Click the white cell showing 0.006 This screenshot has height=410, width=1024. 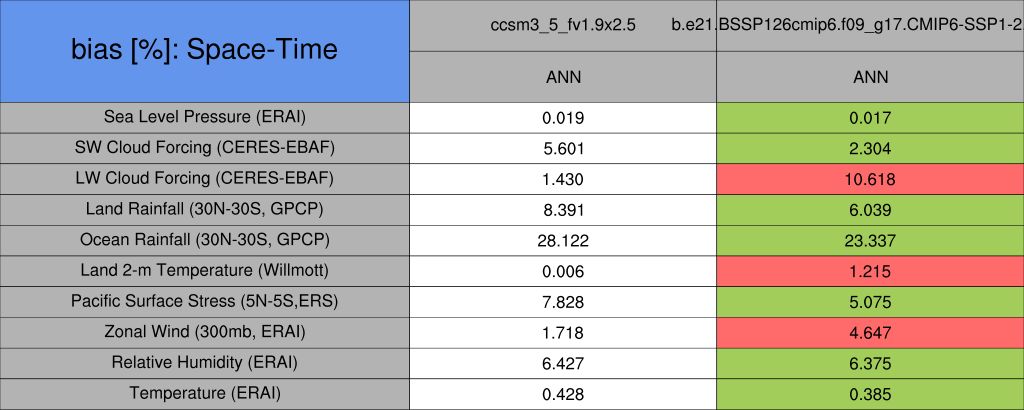563,271
